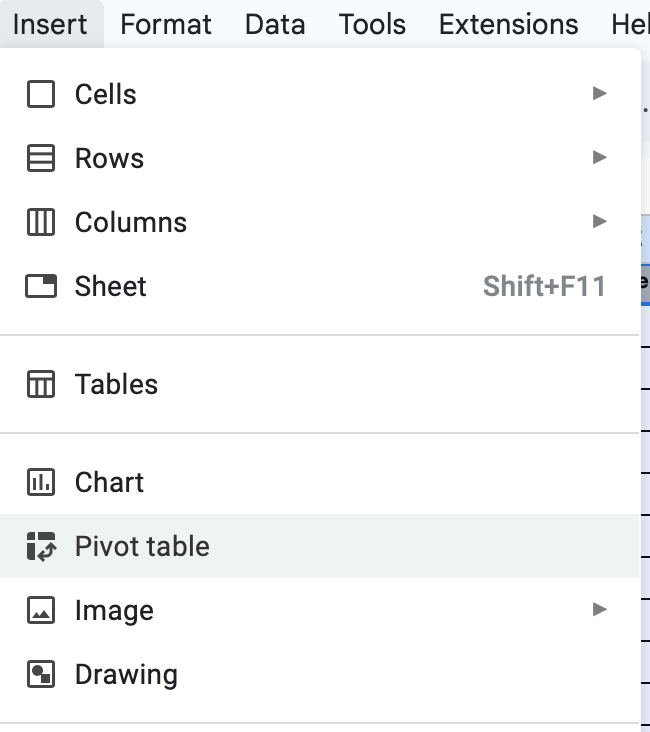The height and width of the screenshot is (732, 650).
Task: Close the Insert menu via its menu bar label
Action: [x=51, y=24]
